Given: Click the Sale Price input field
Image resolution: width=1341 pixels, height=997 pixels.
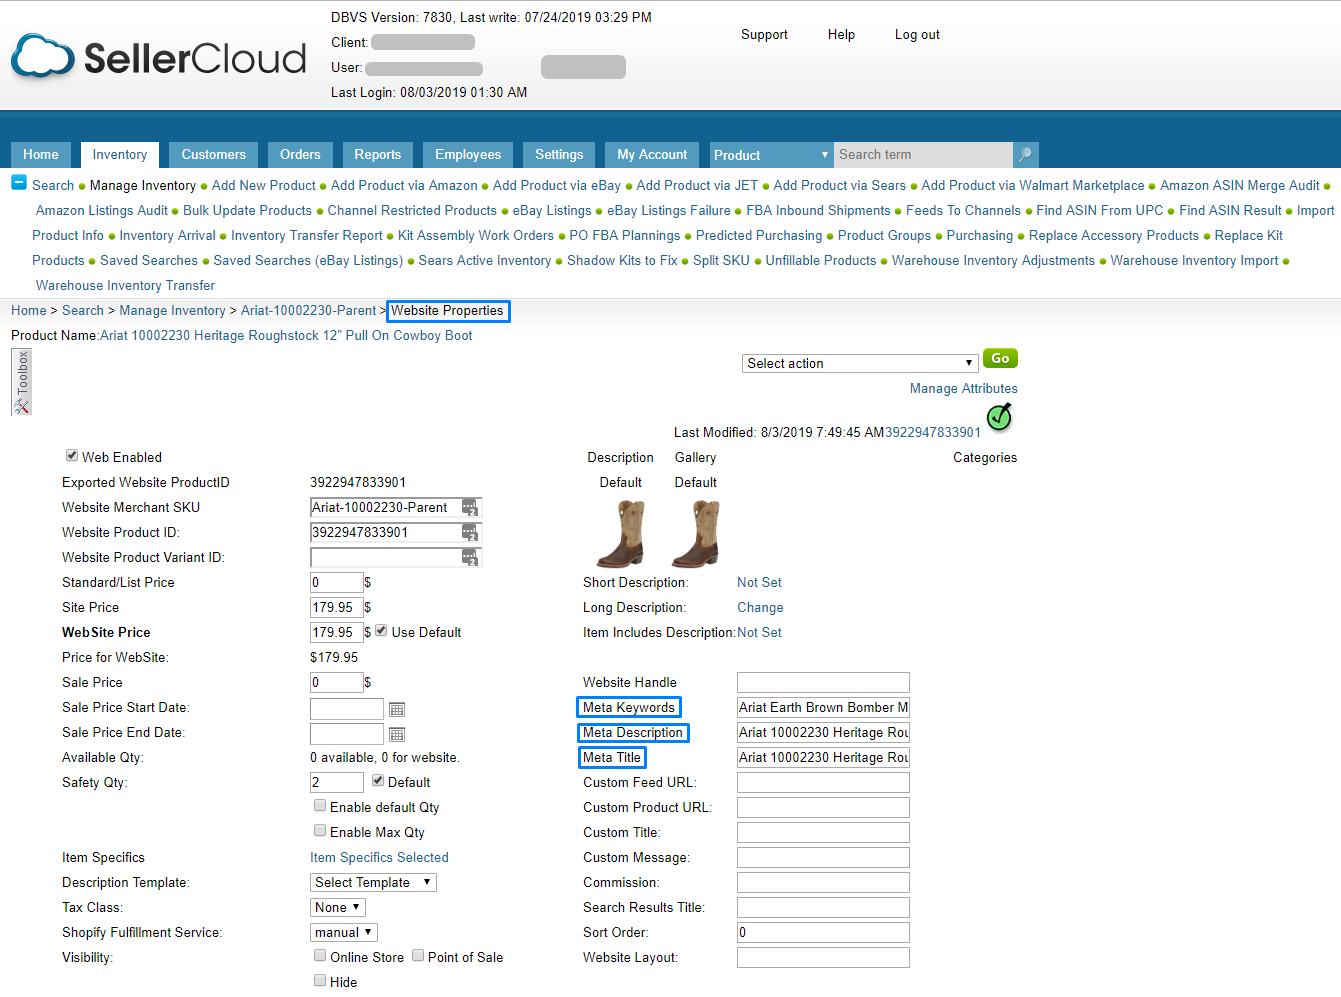Looking at the screenshot, I should (337, 682).
